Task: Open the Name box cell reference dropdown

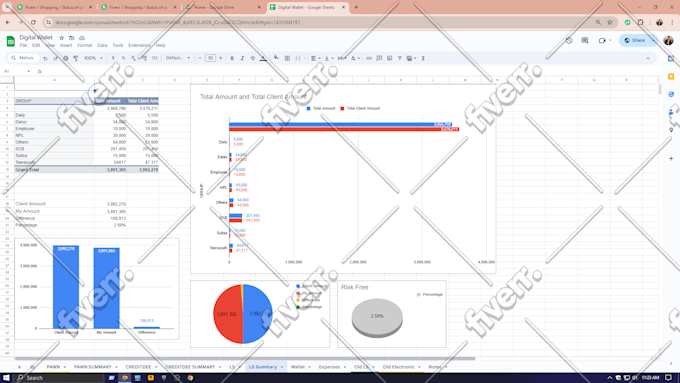Action: (x=29, y=72)
